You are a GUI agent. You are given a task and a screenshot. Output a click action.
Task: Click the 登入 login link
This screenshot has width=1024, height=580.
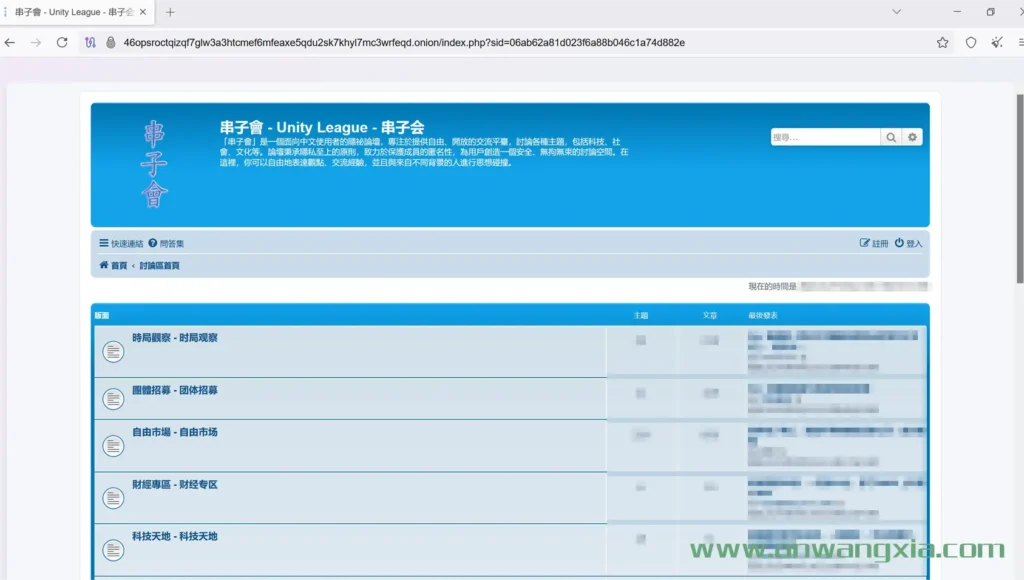coord(908,244)
